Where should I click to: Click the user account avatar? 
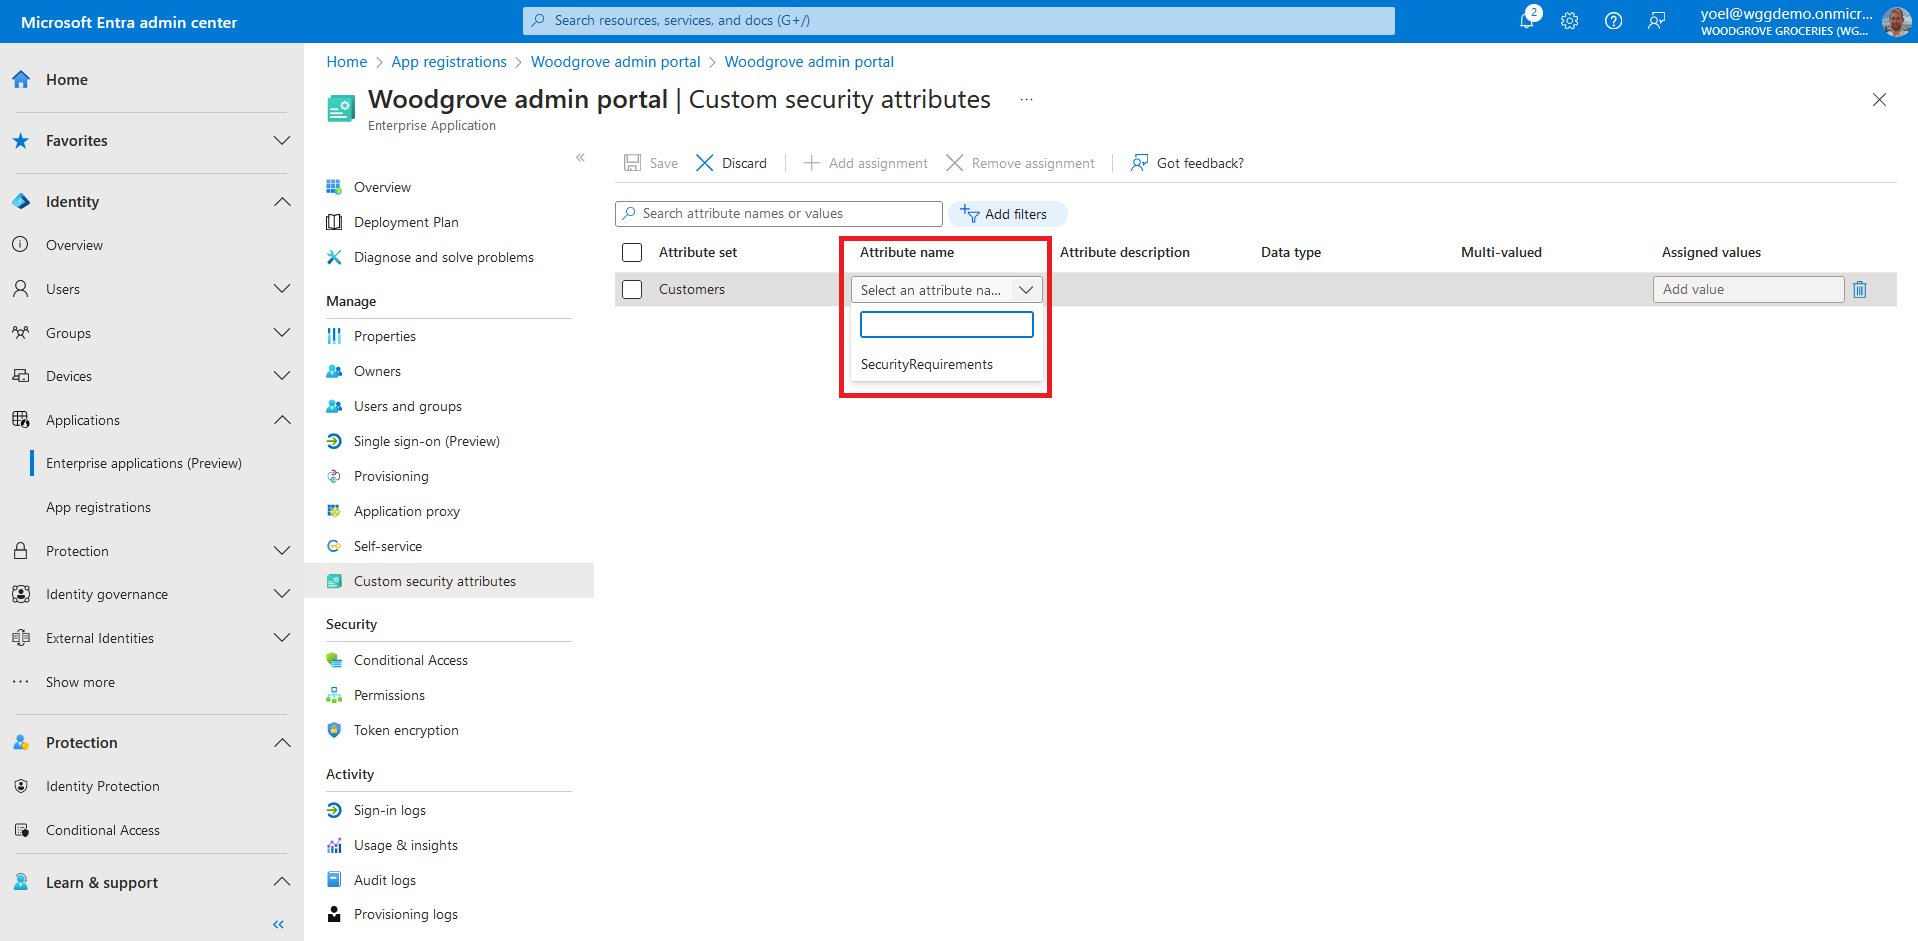pyautogui.click(x=1895, y=21)
